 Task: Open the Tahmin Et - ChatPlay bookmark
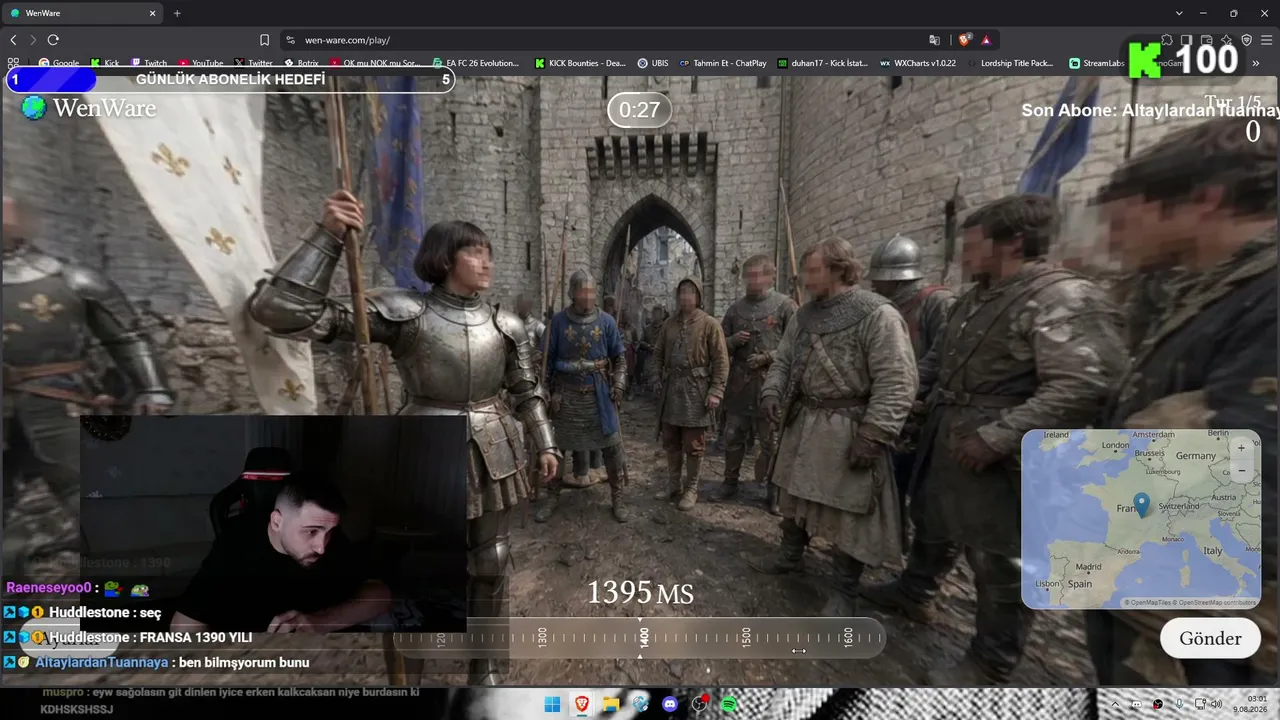point(723,63)
